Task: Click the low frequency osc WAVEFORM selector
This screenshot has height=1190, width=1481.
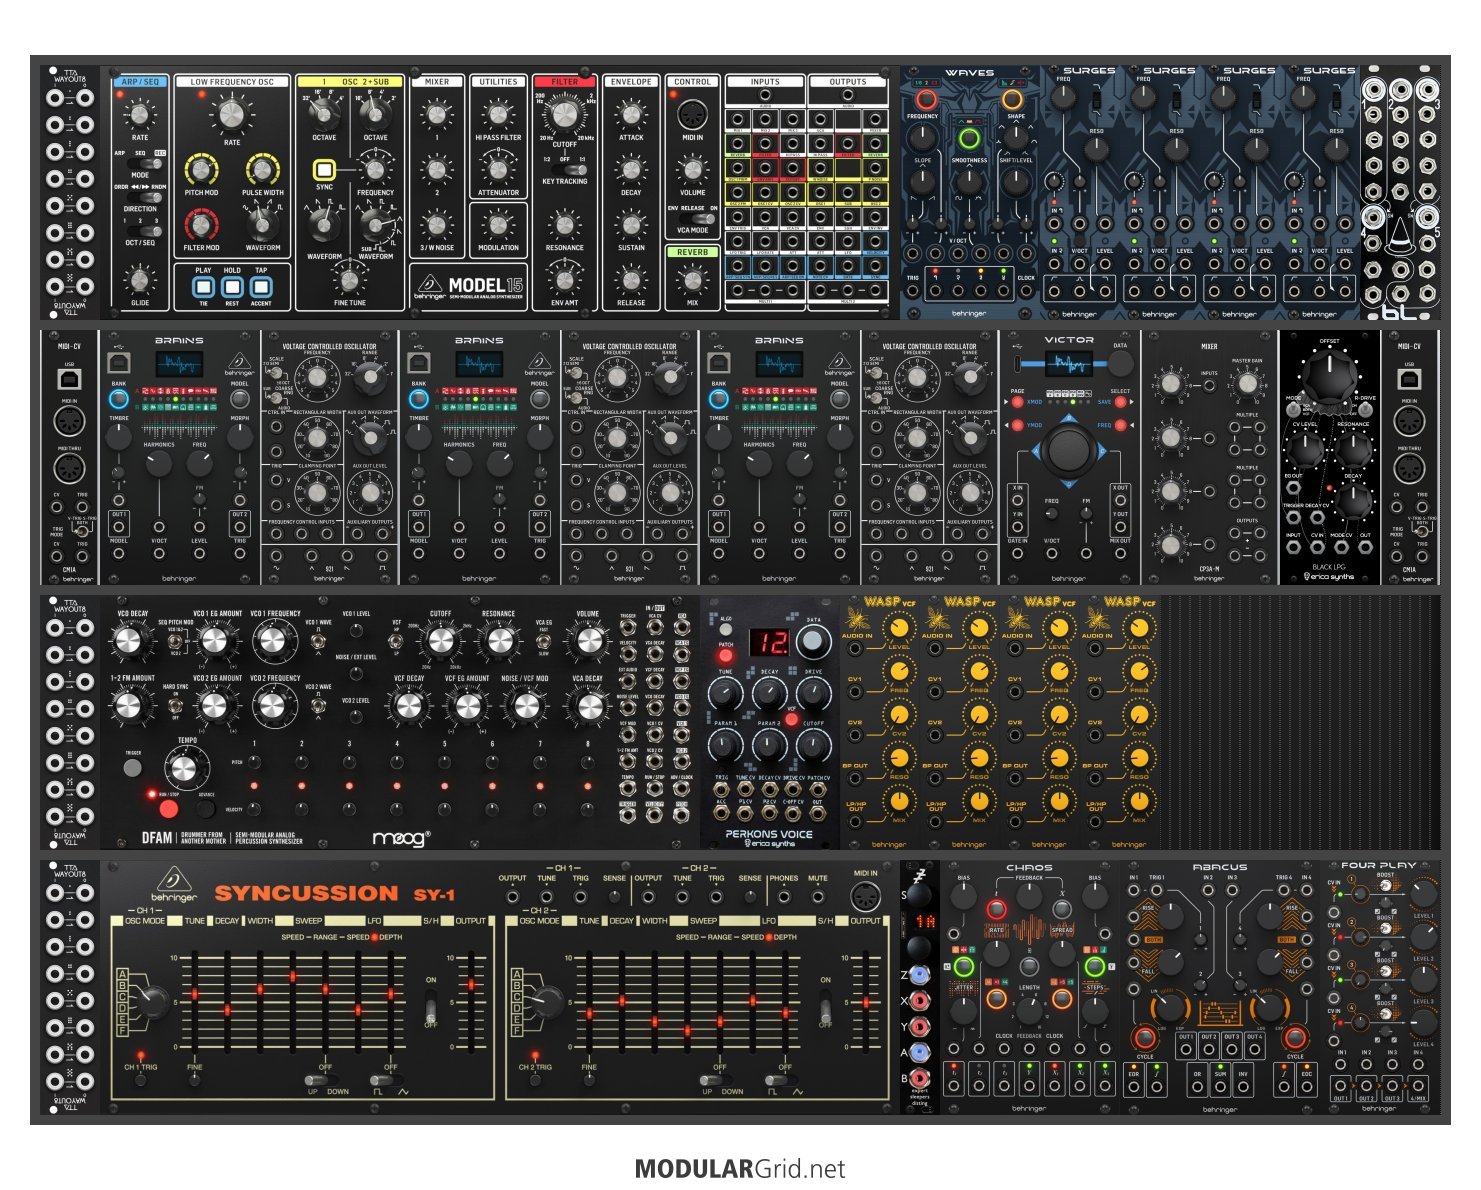Action: click(262, 223)
